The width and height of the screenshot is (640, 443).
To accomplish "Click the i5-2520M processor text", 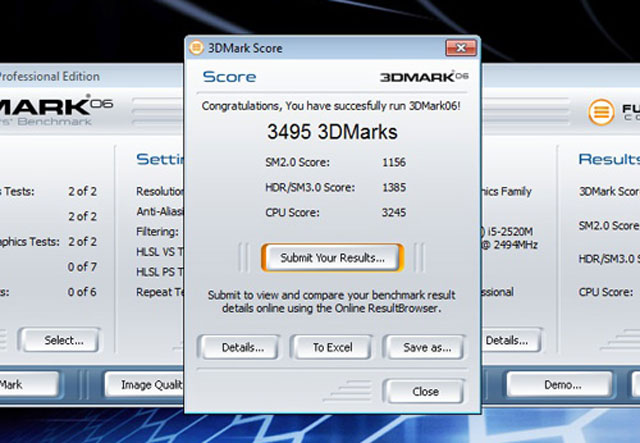I will point(510,232).
